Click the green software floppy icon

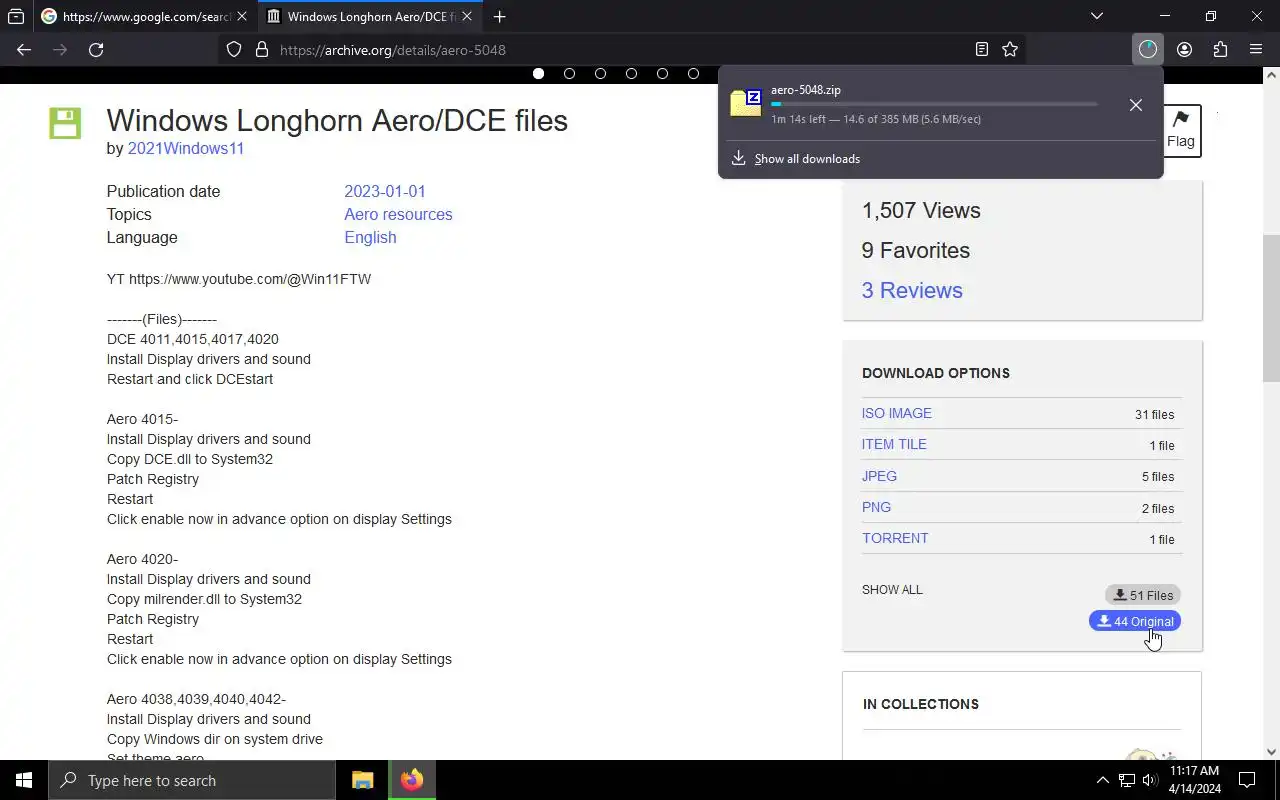point(65,124)
